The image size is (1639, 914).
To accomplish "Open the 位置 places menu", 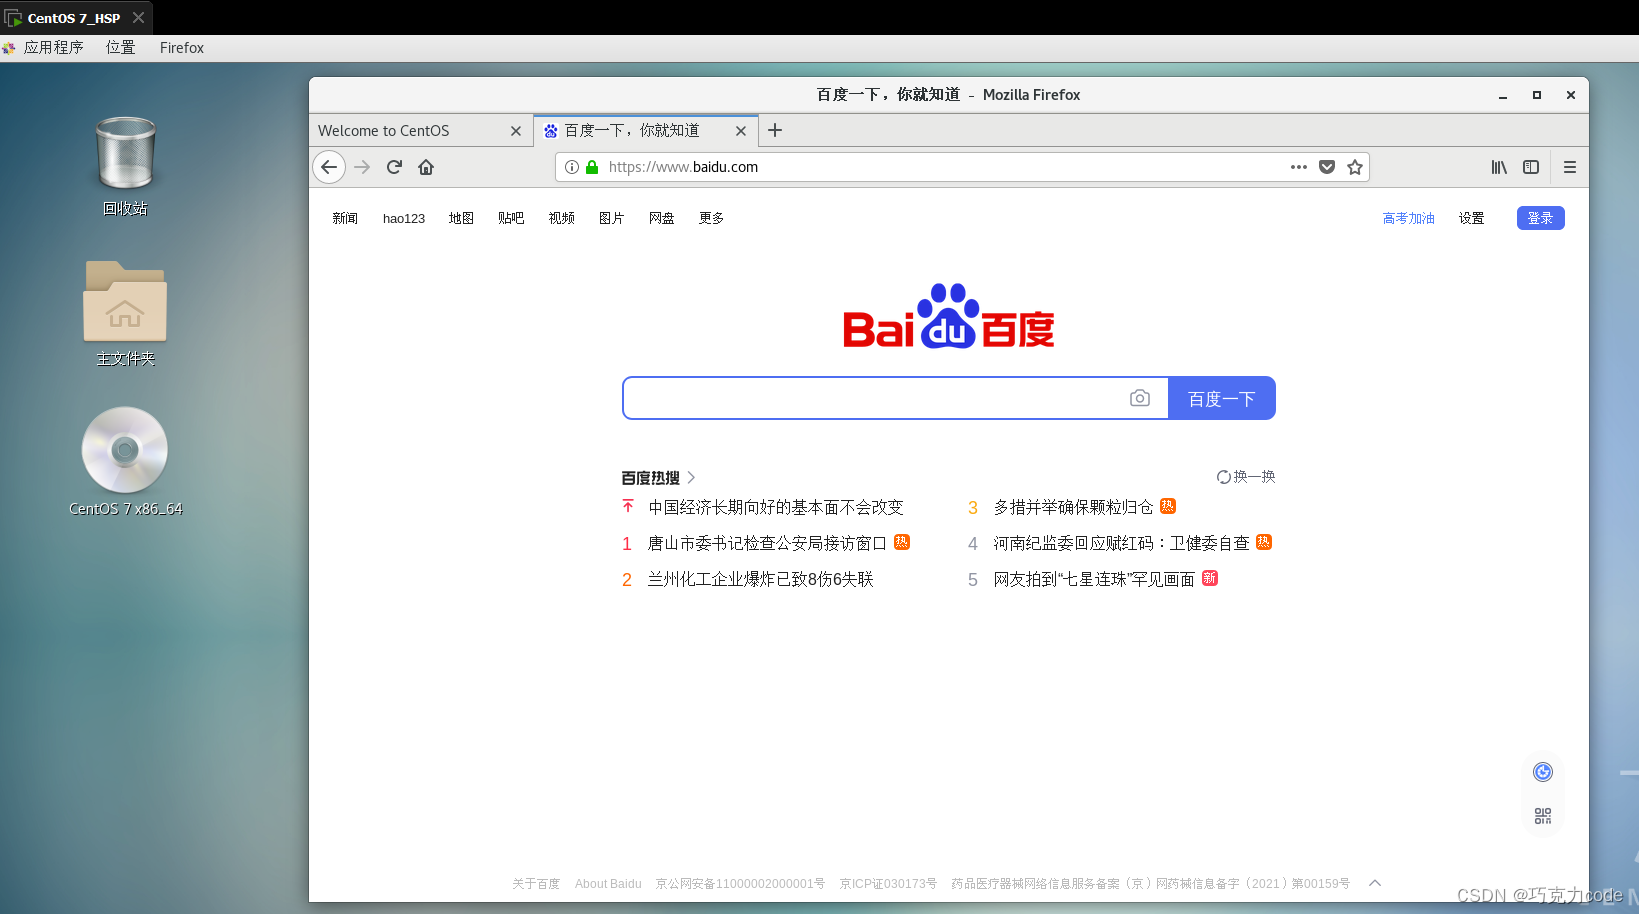I will coord(121,47).
